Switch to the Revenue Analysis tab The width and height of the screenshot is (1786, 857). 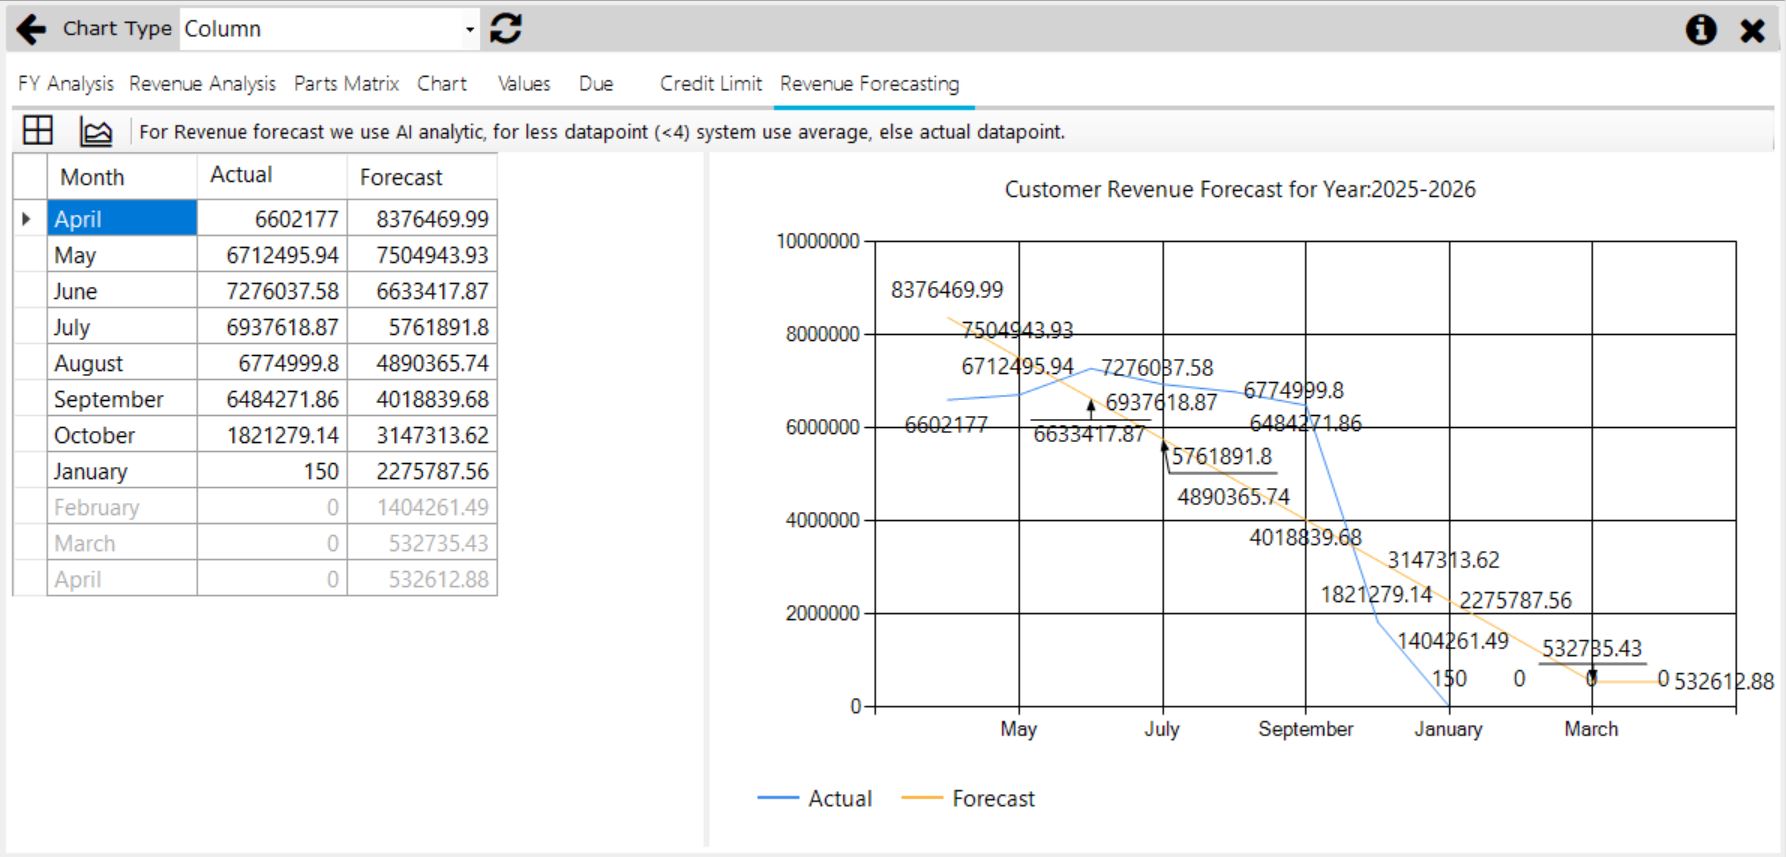202,84
